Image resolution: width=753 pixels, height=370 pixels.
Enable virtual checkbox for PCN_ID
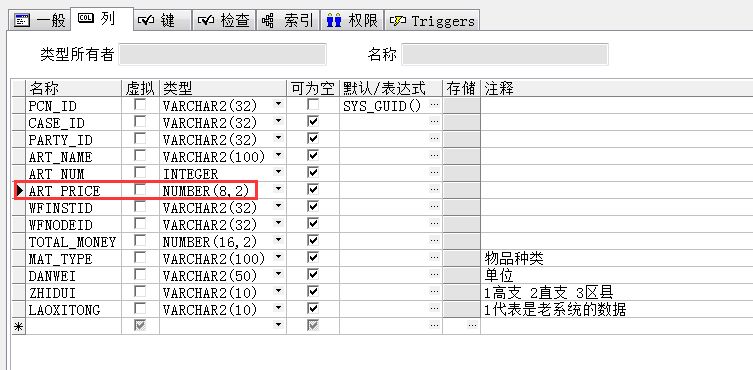140,105
